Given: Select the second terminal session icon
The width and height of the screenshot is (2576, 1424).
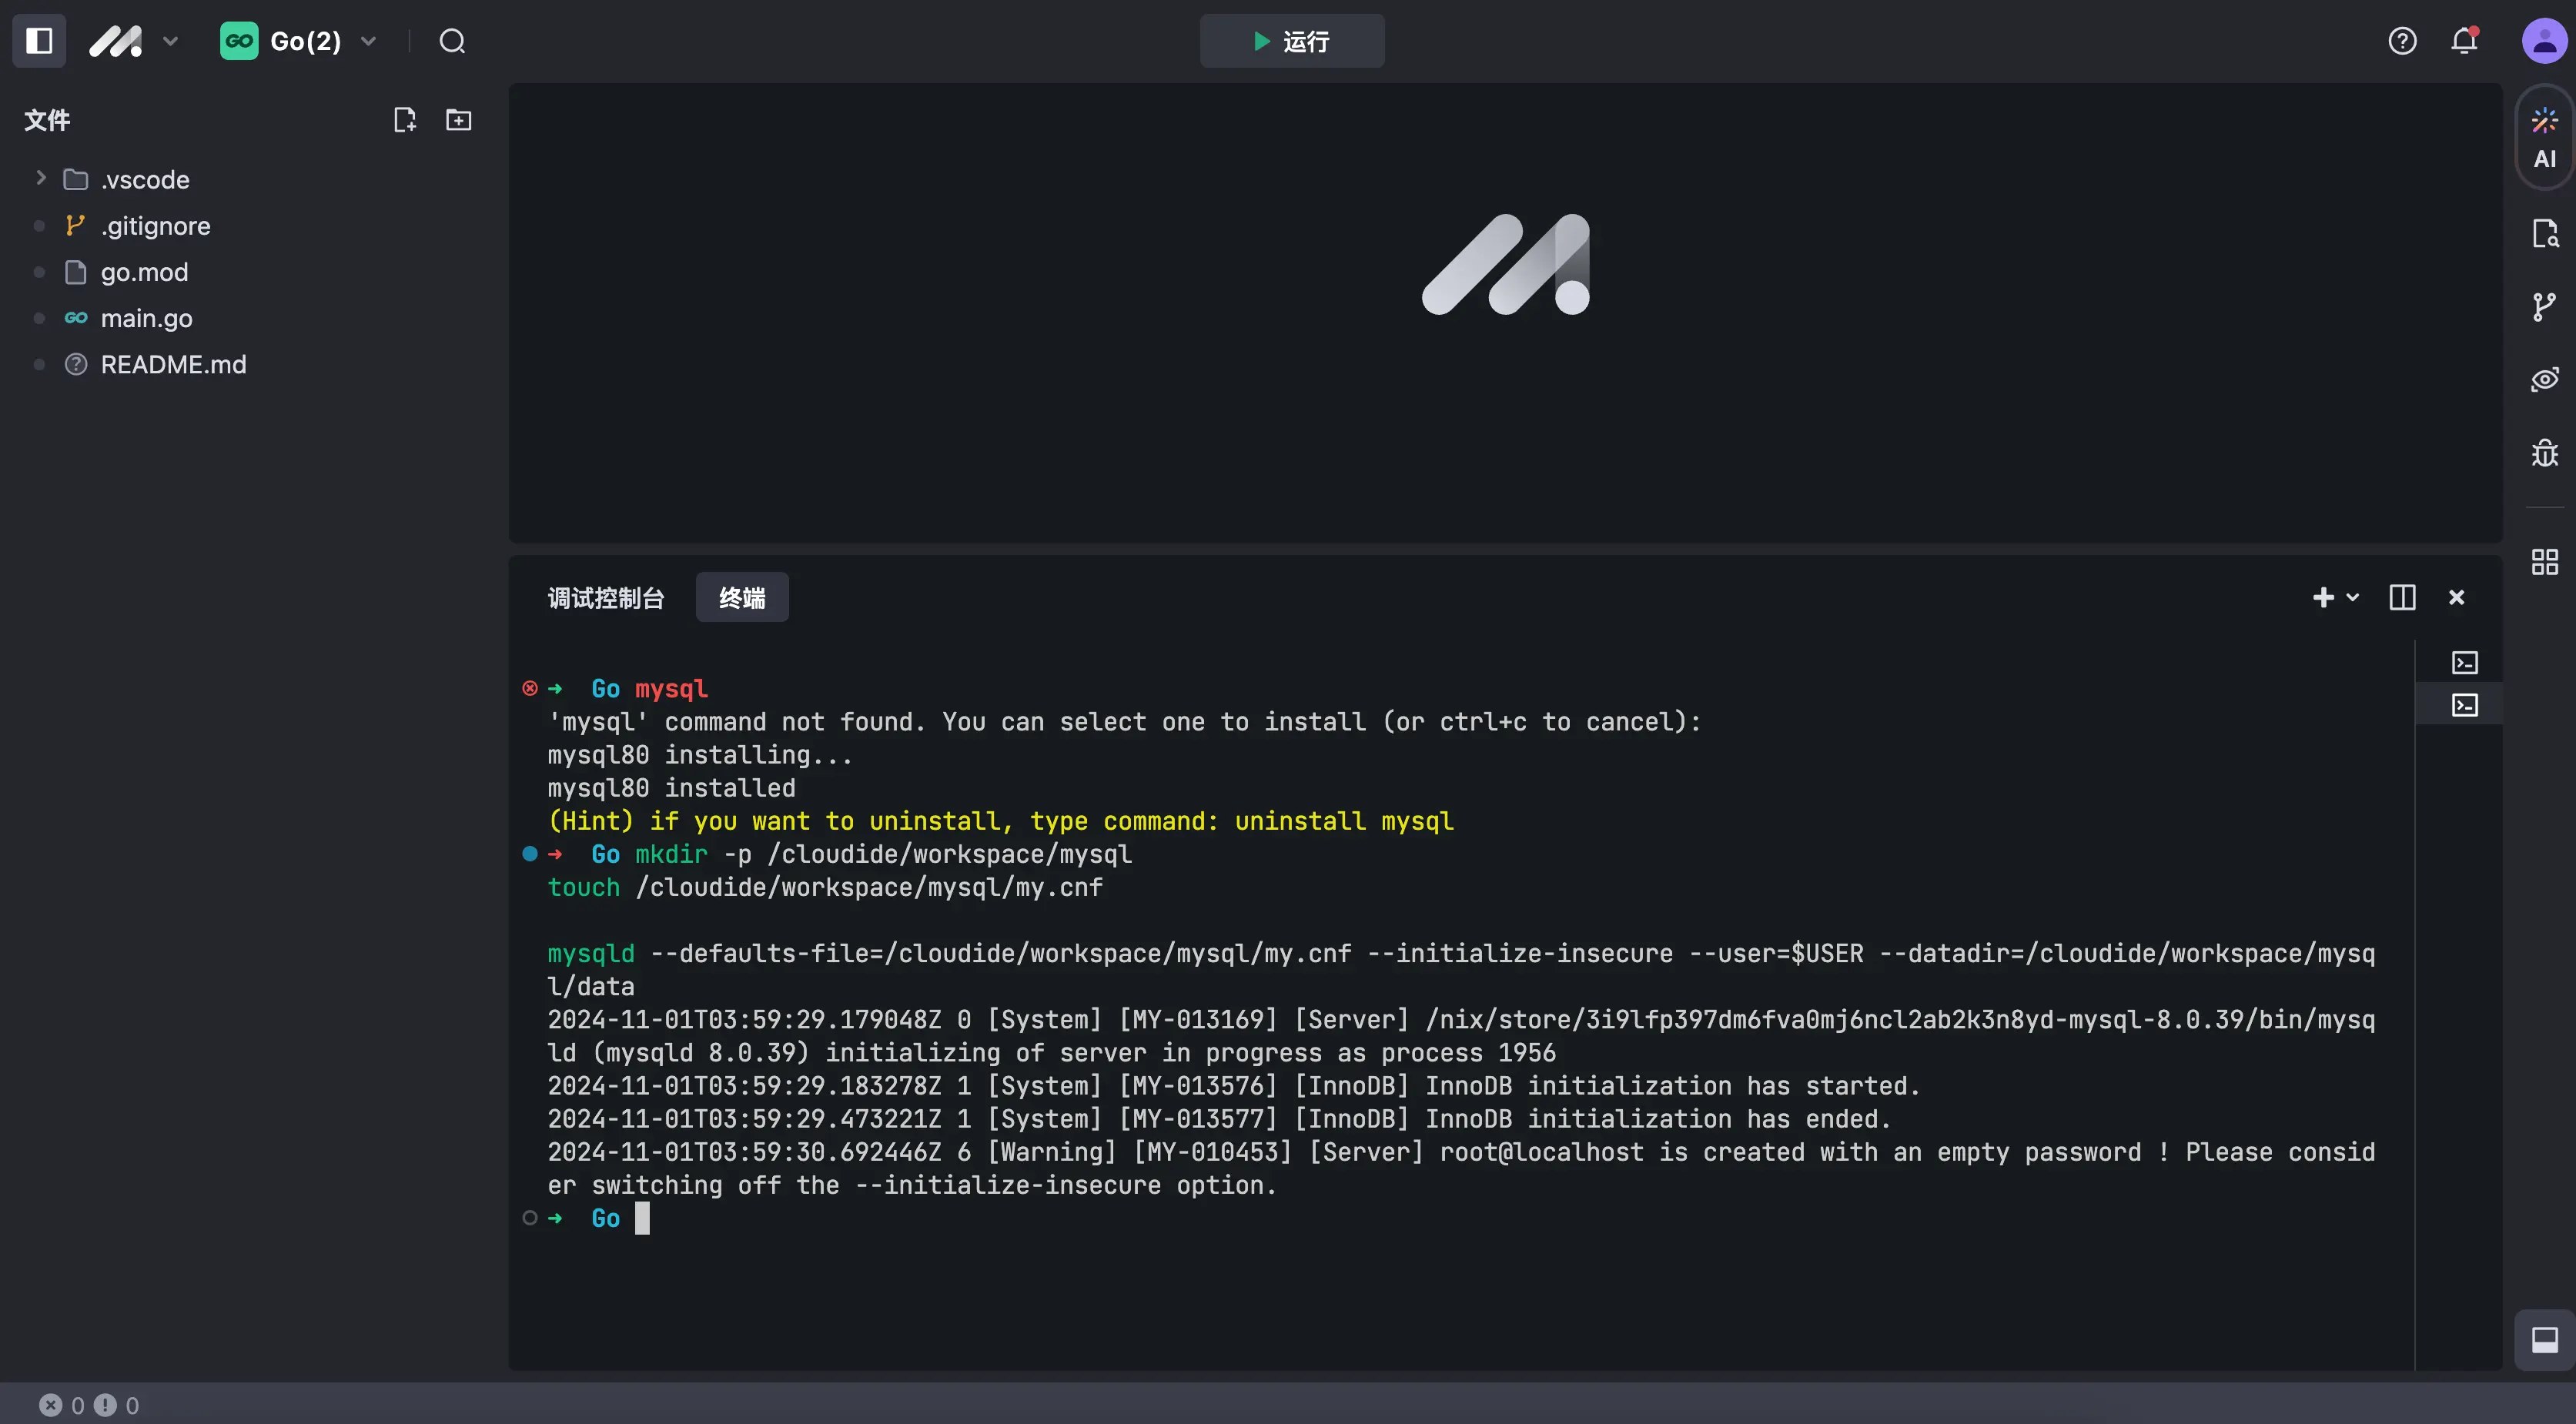Looking at the screenshot, I should point(2464,705).
